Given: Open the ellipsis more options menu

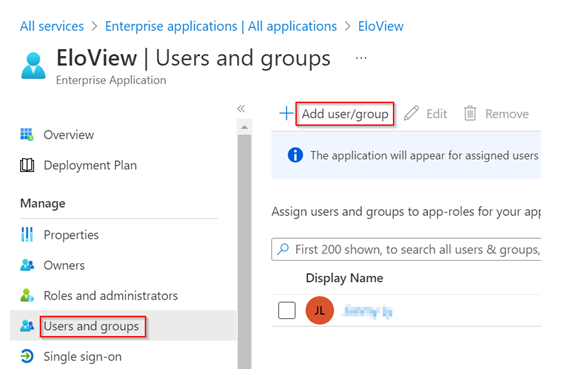Looking at the screenshot, I should click(361, 58).
